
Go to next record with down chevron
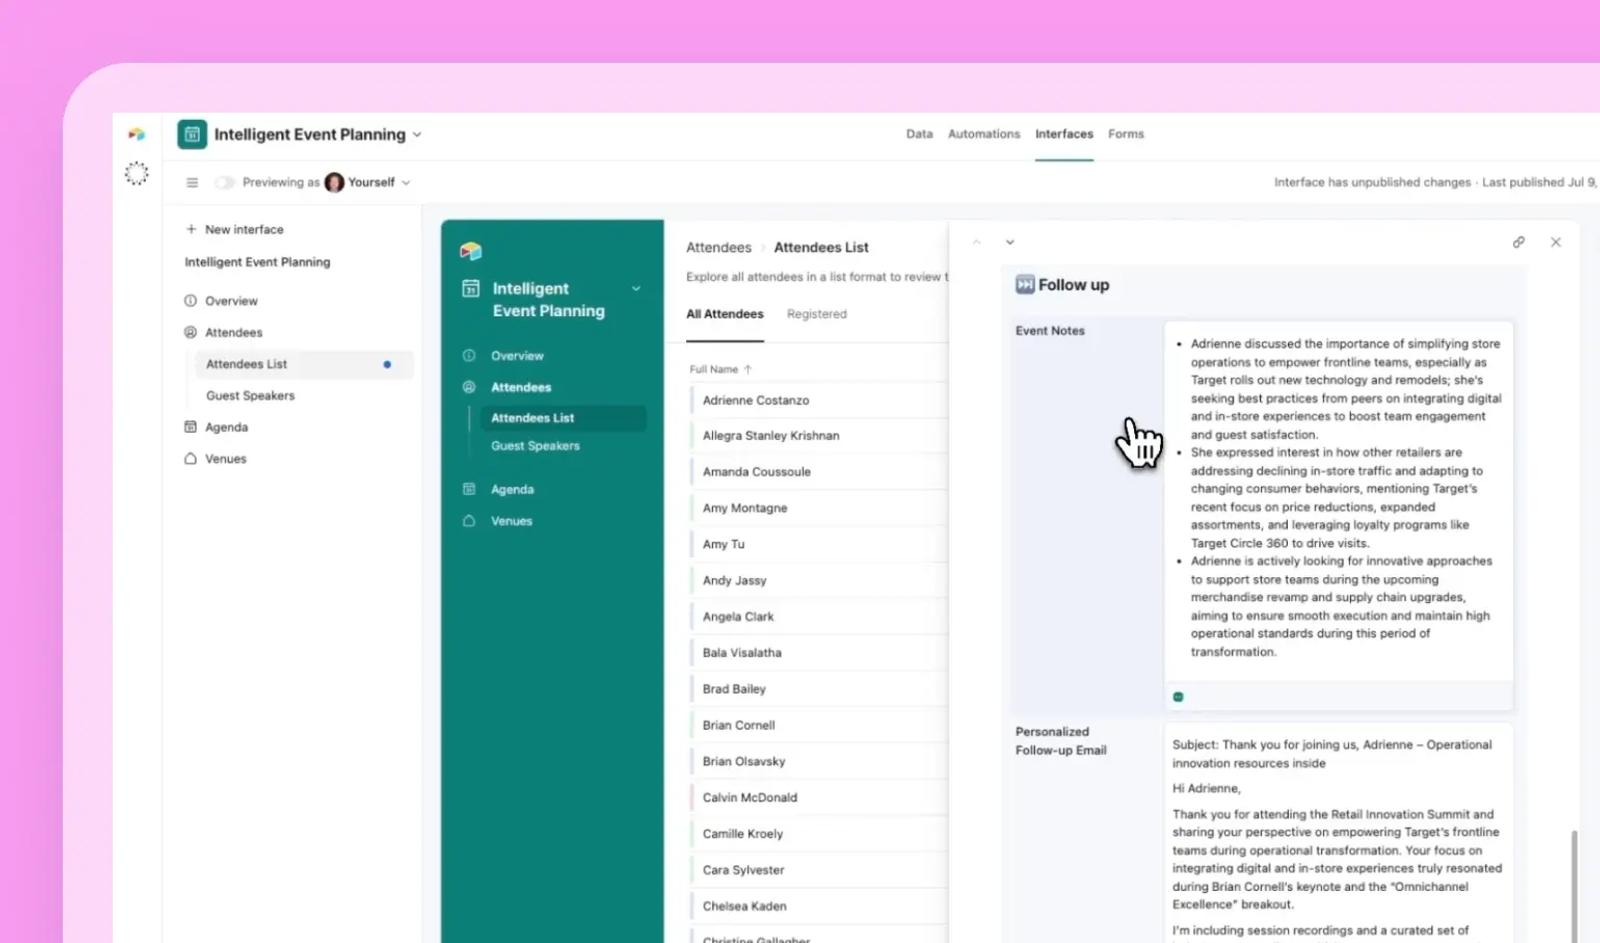1010,242
